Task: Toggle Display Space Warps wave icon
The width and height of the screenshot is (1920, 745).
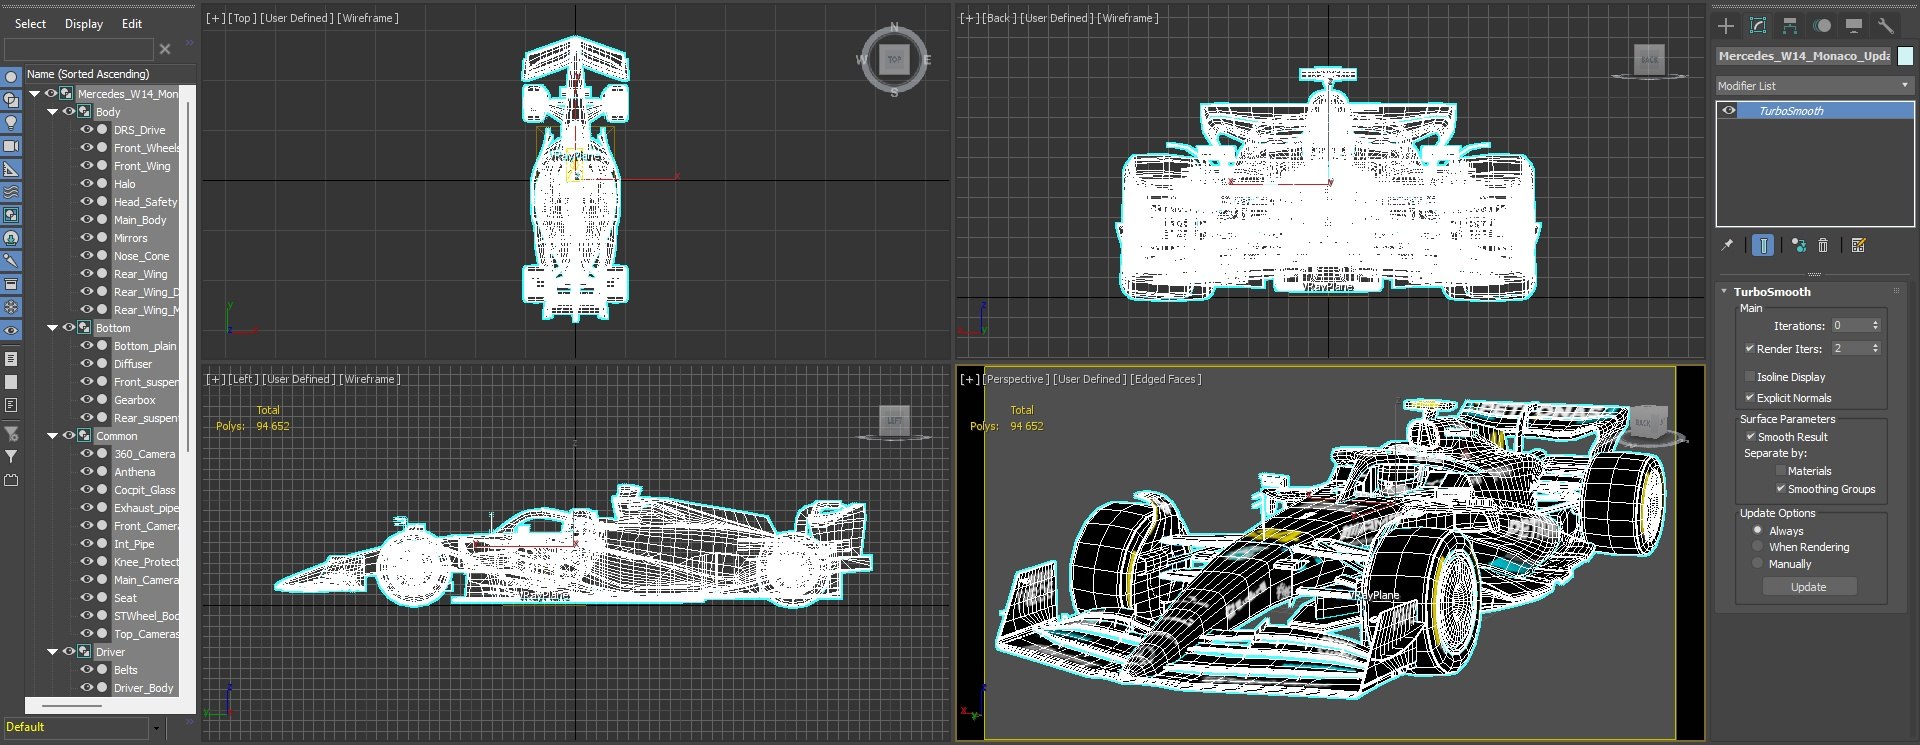Action: 11,192
